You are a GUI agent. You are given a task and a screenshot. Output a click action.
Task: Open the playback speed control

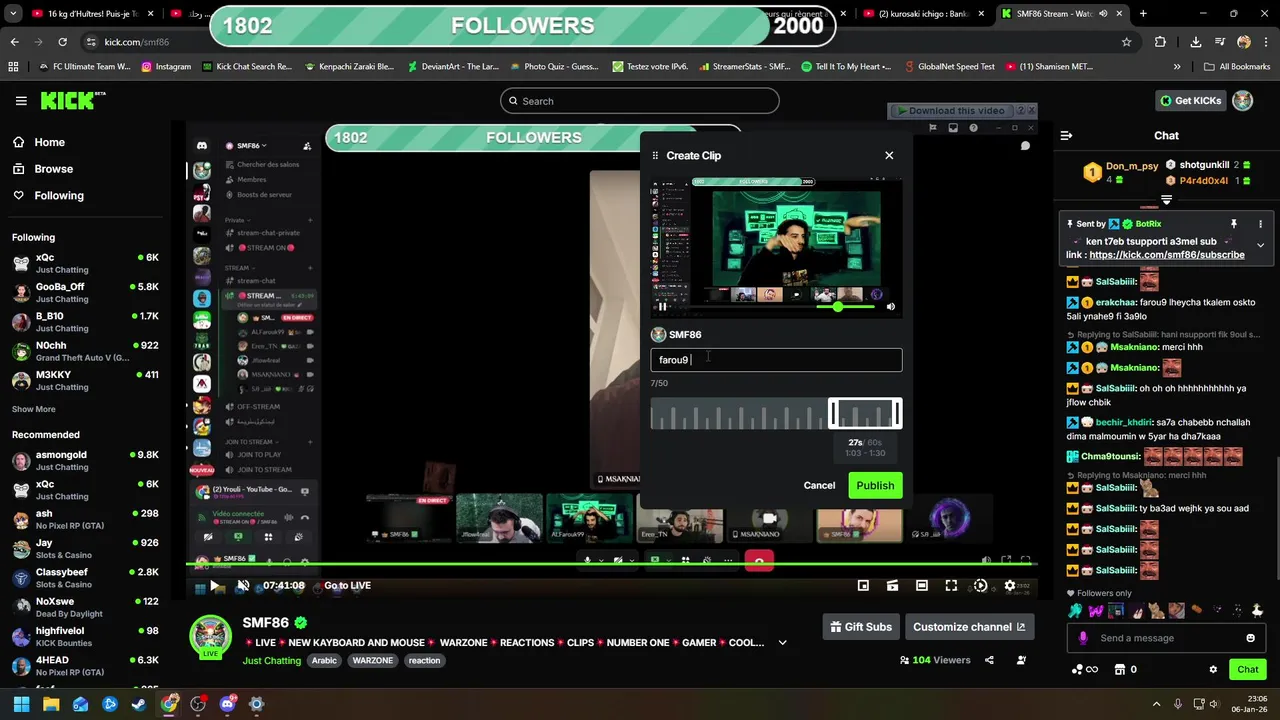[980, 586]
